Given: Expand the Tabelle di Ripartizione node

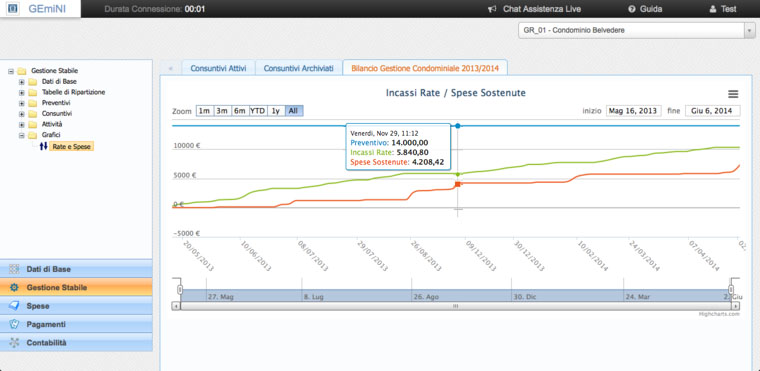Looking at the screenshot, I should (21, 92).
